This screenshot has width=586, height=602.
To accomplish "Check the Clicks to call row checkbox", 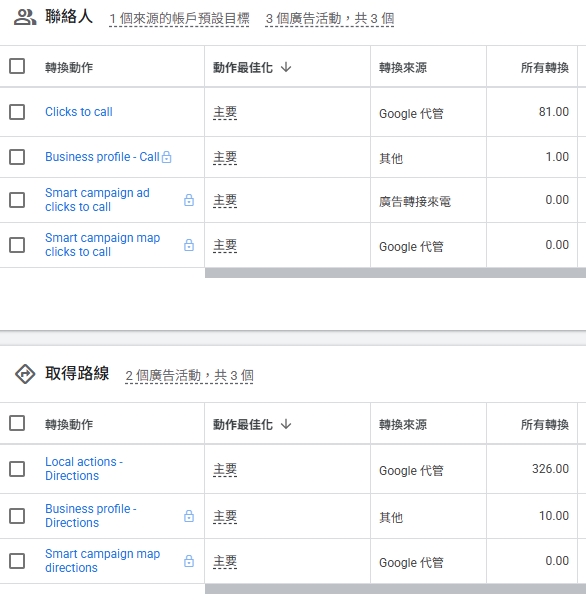I will click(x=17, y=112).
